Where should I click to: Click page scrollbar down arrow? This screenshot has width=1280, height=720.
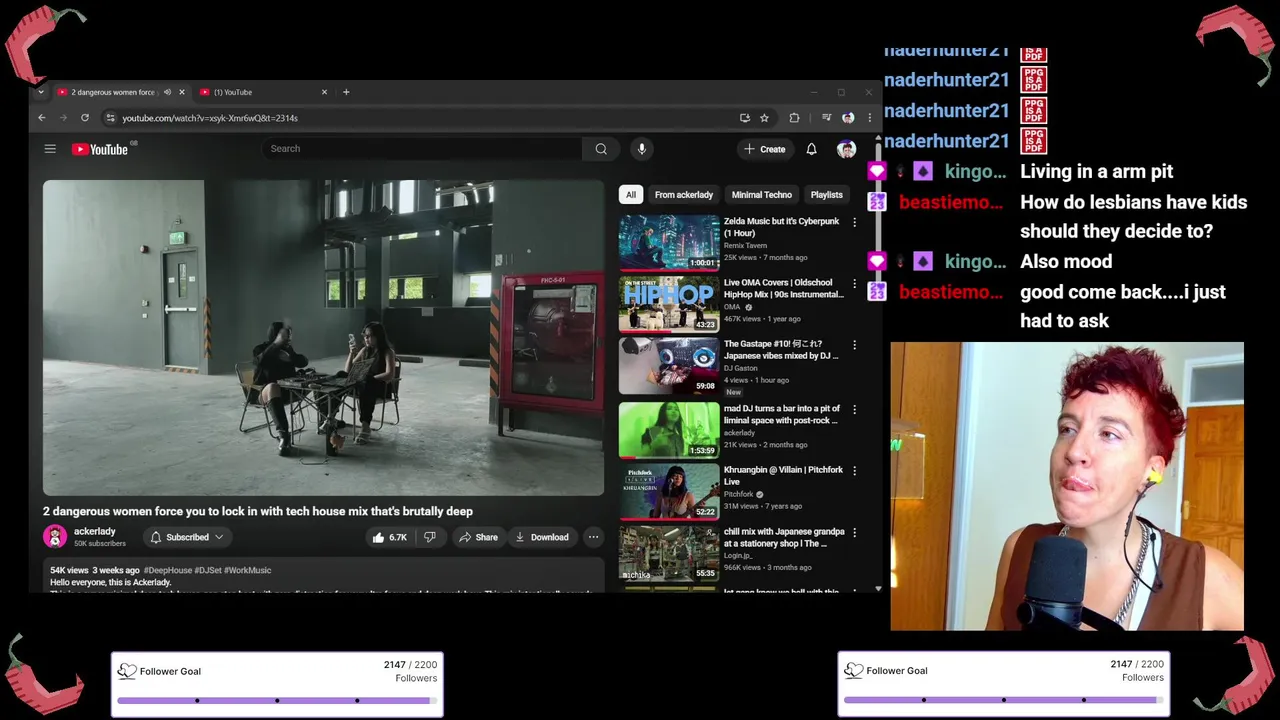pyautogui.click(x=878, y=589)
